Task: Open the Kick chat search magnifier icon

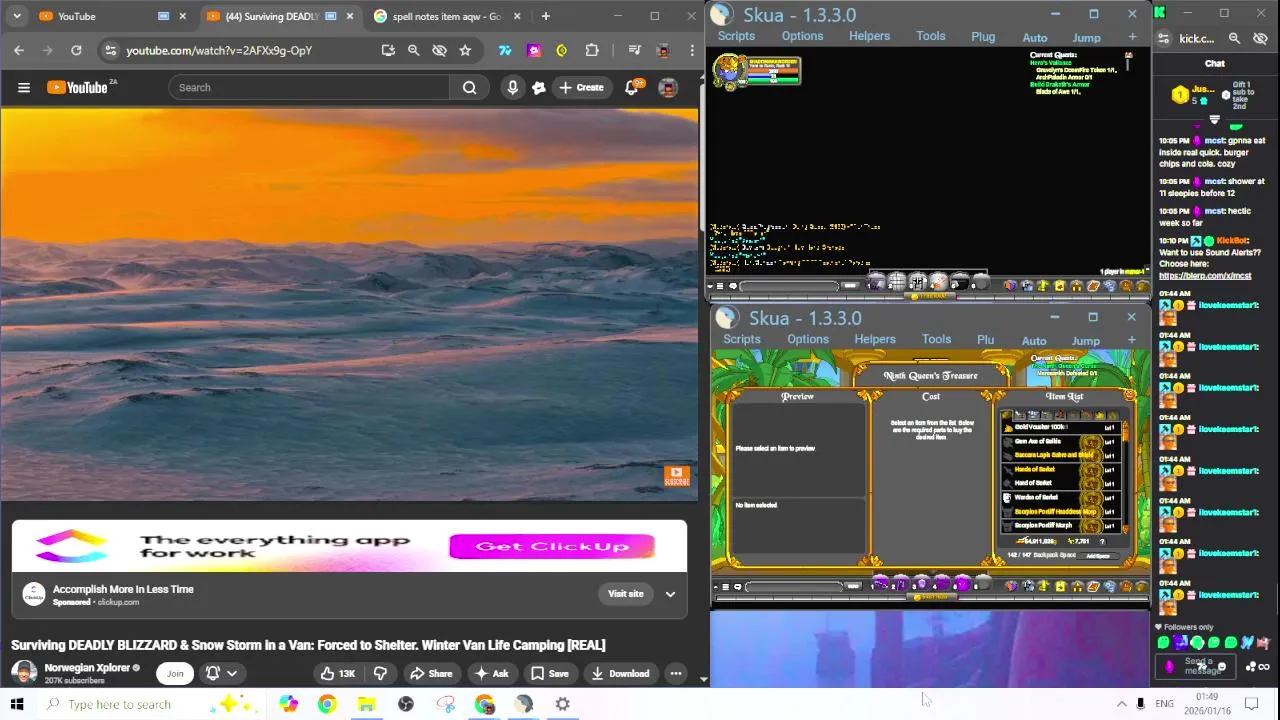Action: (x=1234, y=39)
